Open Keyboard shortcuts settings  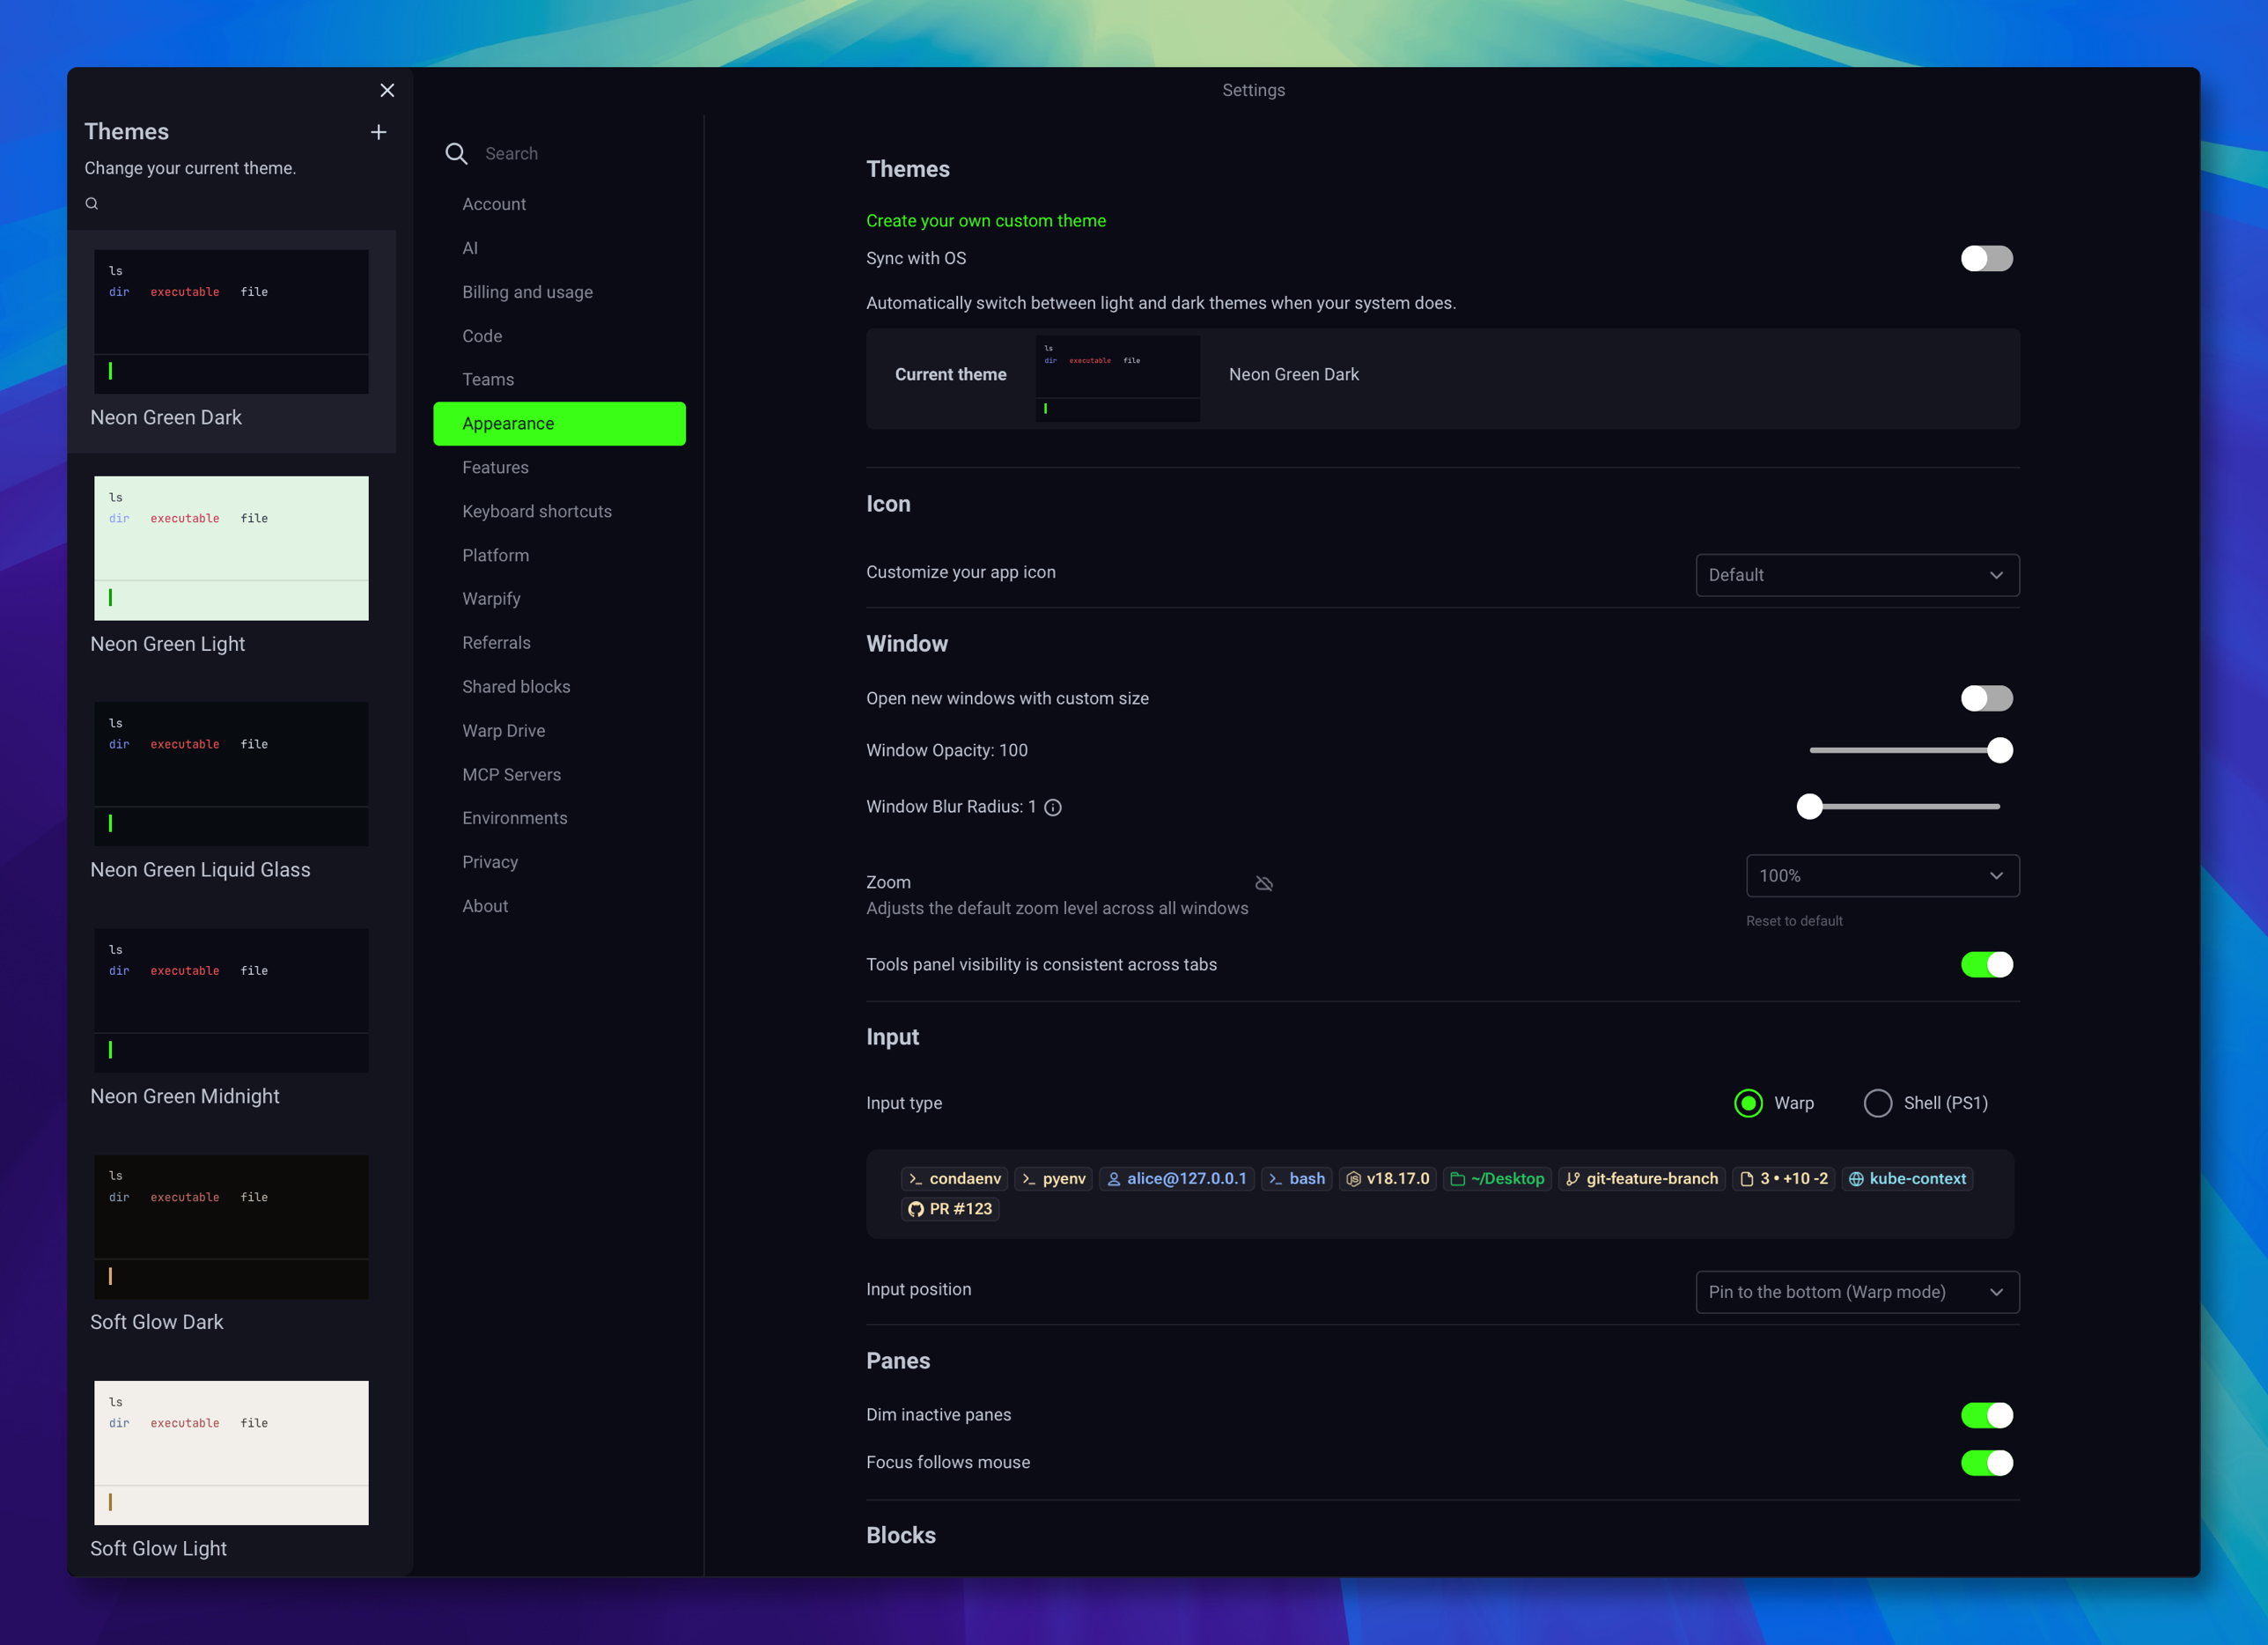[x=559, y=511]
